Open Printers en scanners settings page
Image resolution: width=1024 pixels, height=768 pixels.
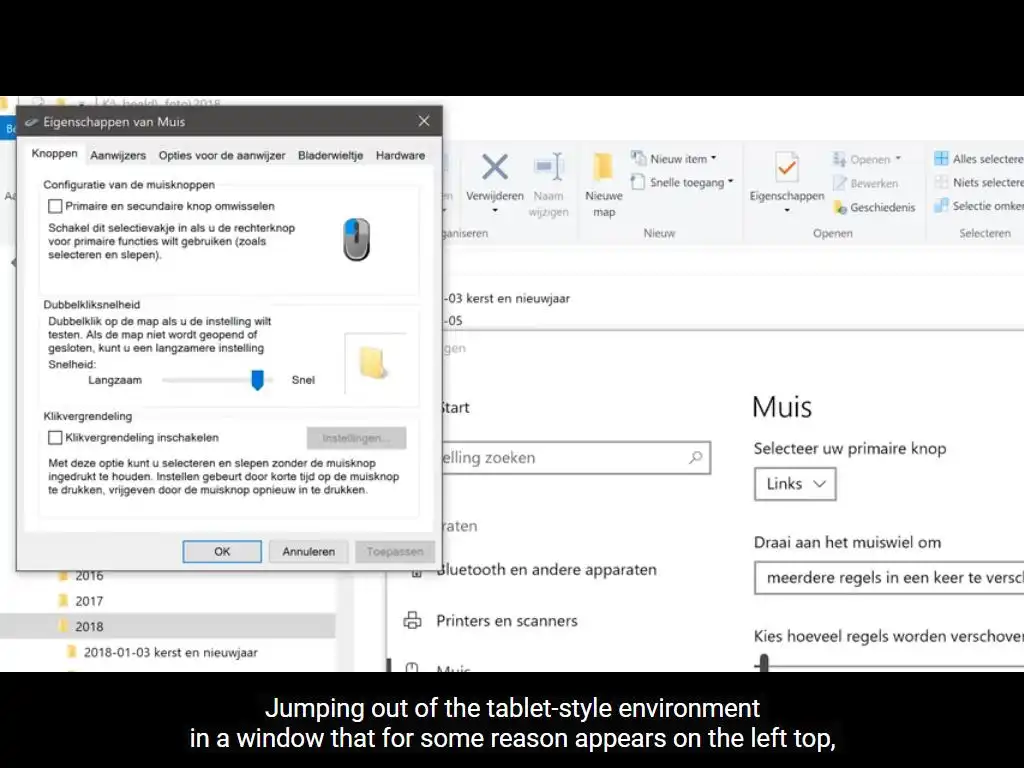(507, 620)
